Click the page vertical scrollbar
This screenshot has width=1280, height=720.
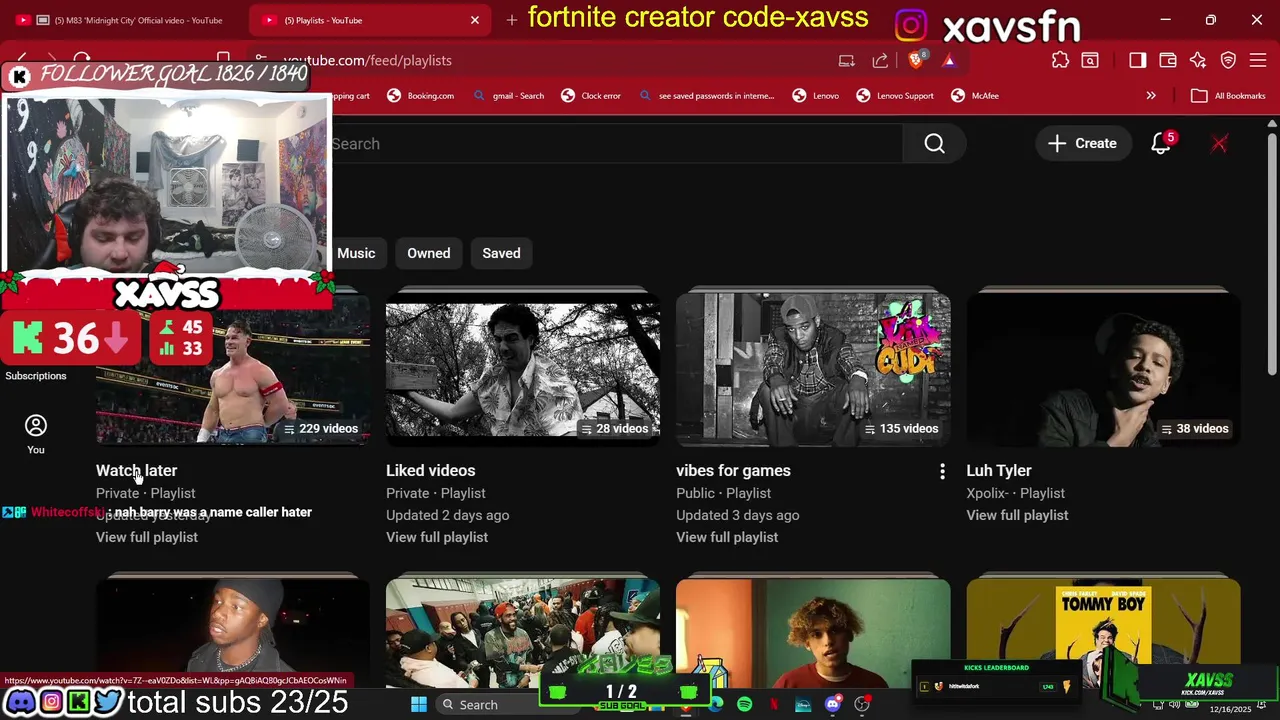click(1272, 255)
